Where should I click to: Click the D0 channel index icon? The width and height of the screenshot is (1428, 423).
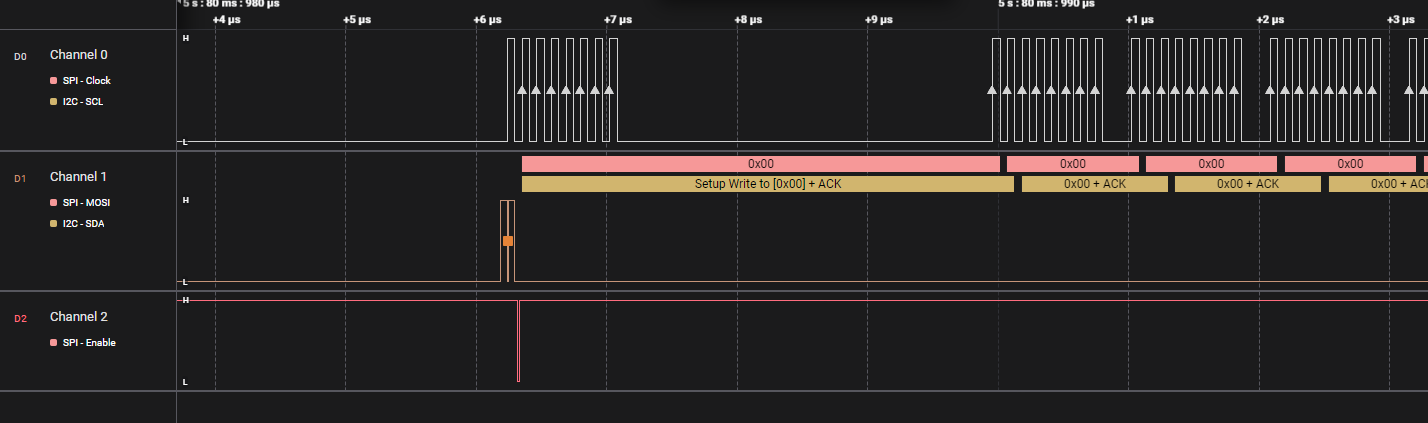(20, 56)
